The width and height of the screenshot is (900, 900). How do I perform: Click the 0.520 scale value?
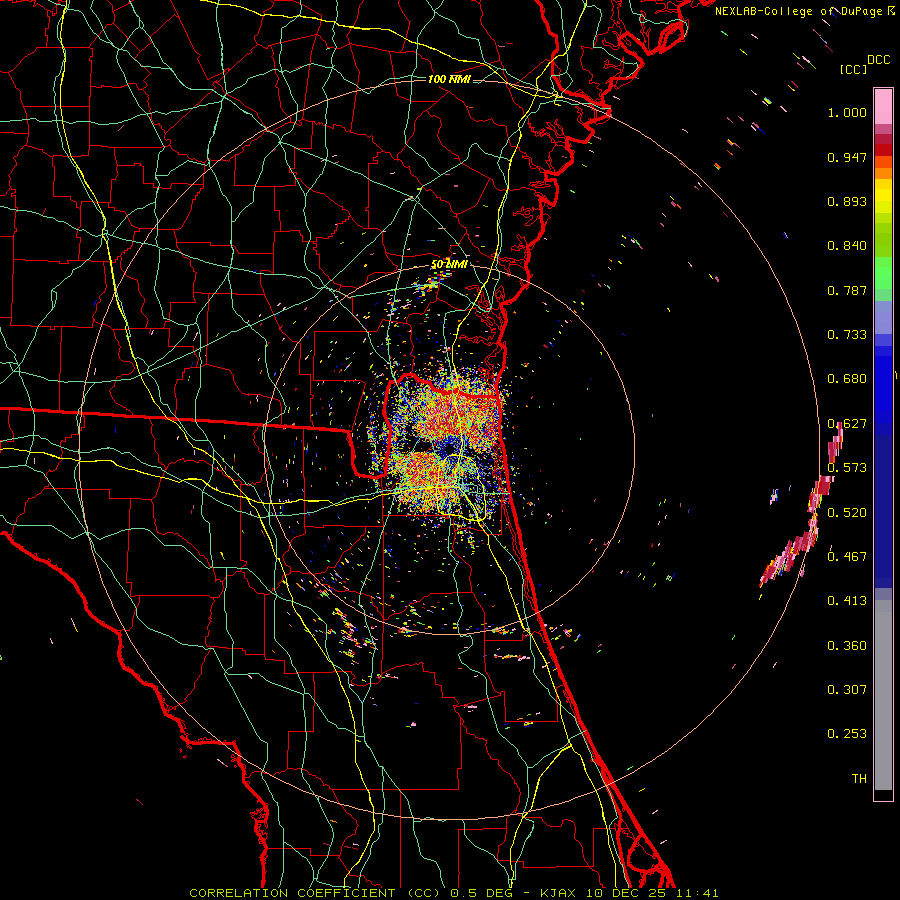point(847,512)
